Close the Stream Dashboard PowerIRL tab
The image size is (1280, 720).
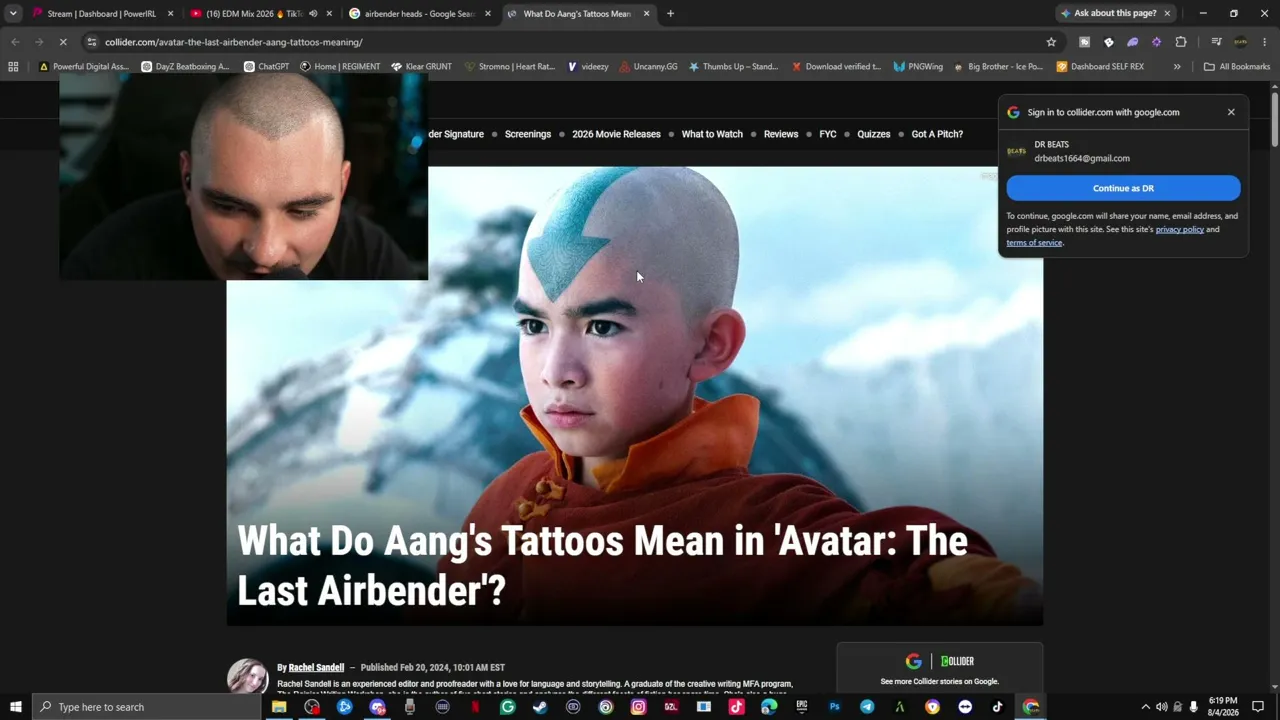pyautogui.click(x=170, y=14)
